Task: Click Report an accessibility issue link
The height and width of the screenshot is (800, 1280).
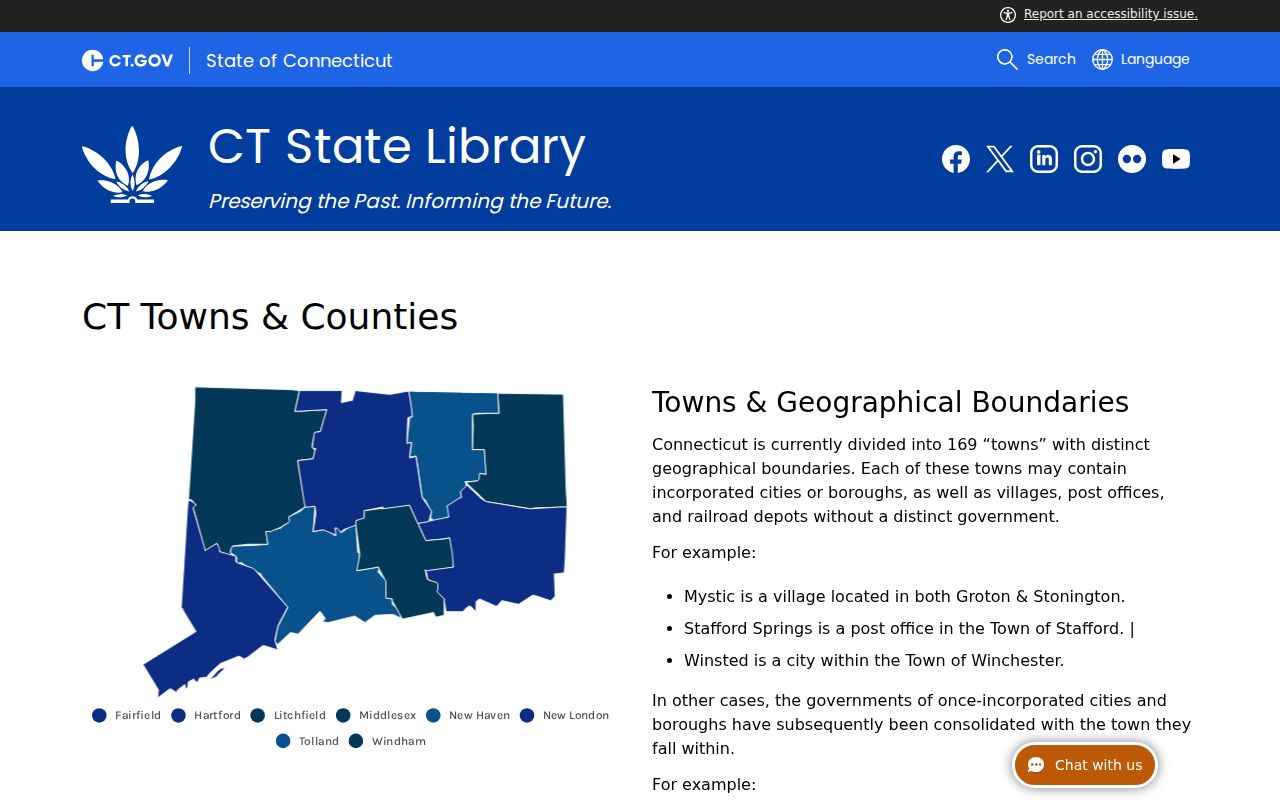Action: point(1111,14)
